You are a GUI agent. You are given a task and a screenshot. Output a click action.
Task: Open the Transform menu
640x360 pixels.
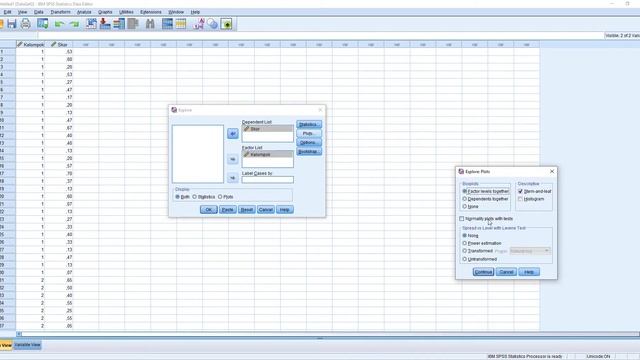pos(60,12)
